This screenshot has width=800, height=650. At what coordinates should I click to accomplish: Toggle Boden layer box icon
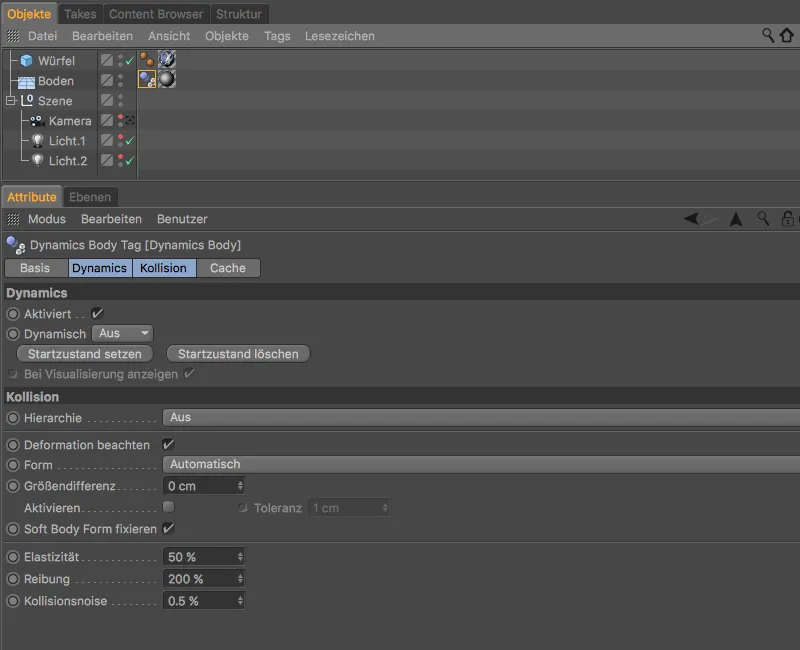[x=107, y=80]
